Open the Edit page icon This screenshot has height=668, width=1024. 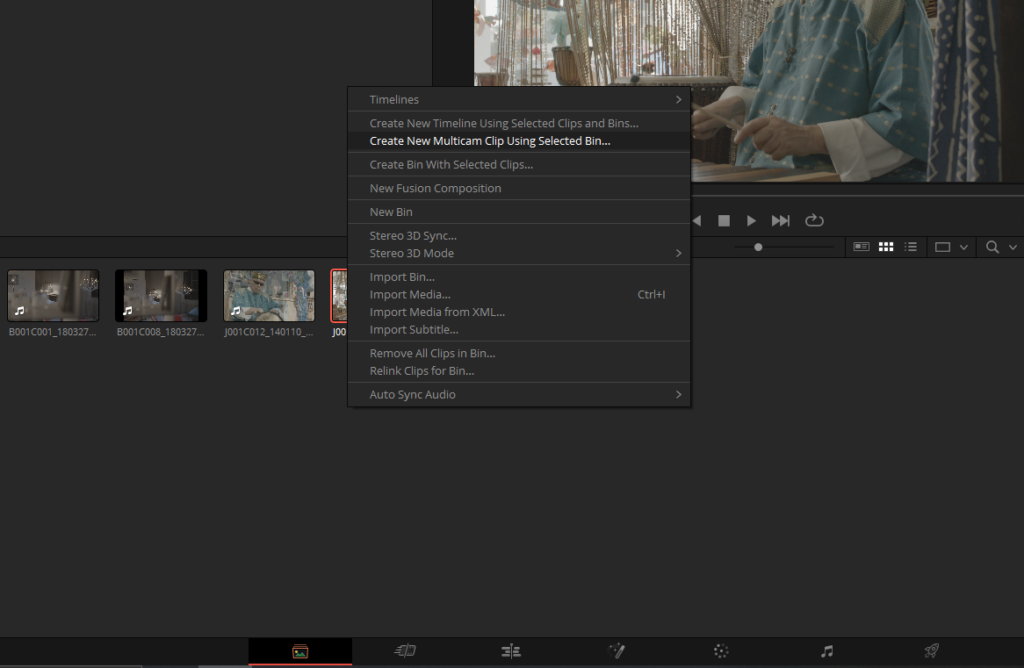511,651
